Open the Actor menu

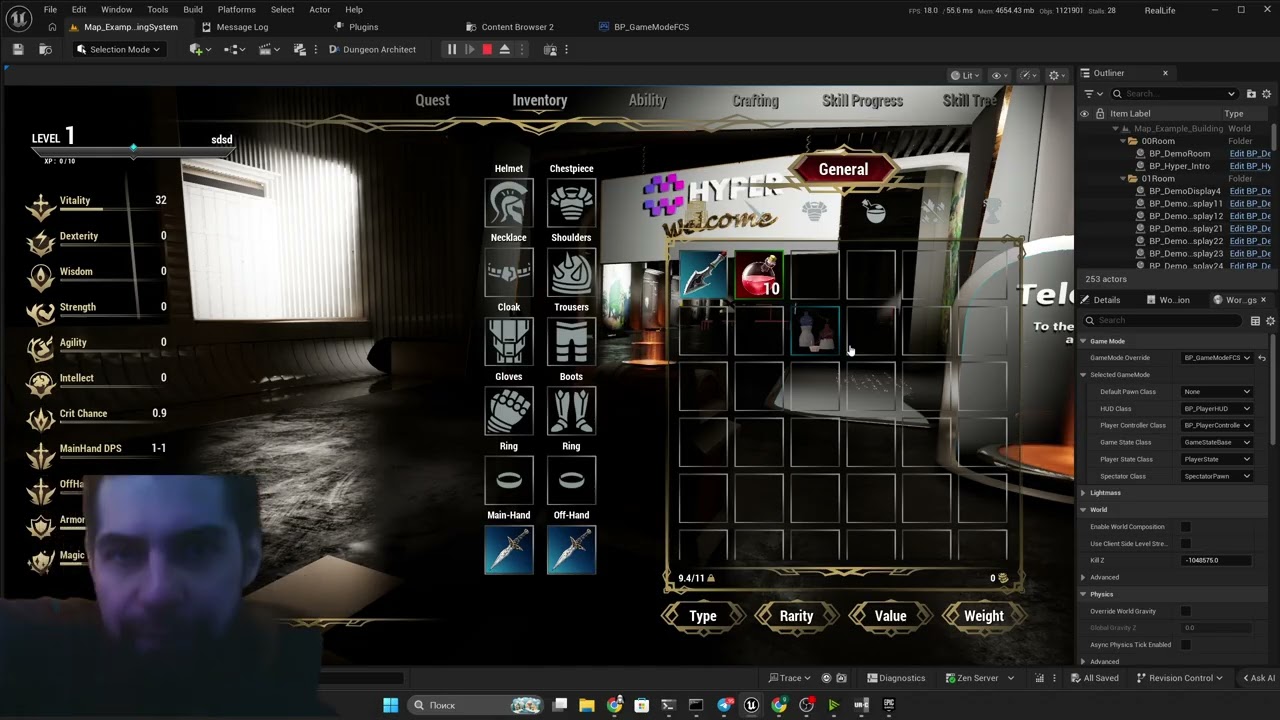tap(320, 10)
